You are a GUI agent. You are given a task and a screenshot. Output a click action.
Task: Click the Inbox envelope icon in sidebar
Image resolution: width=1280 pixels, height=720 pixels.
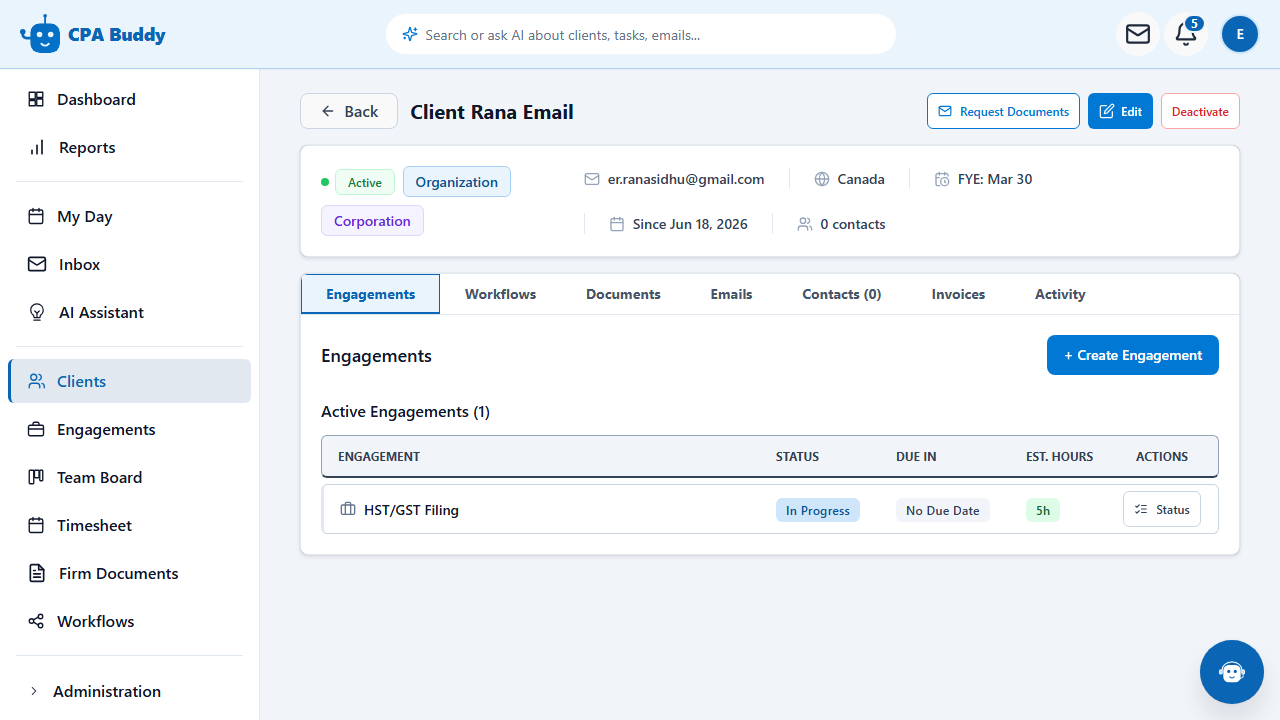37,264
